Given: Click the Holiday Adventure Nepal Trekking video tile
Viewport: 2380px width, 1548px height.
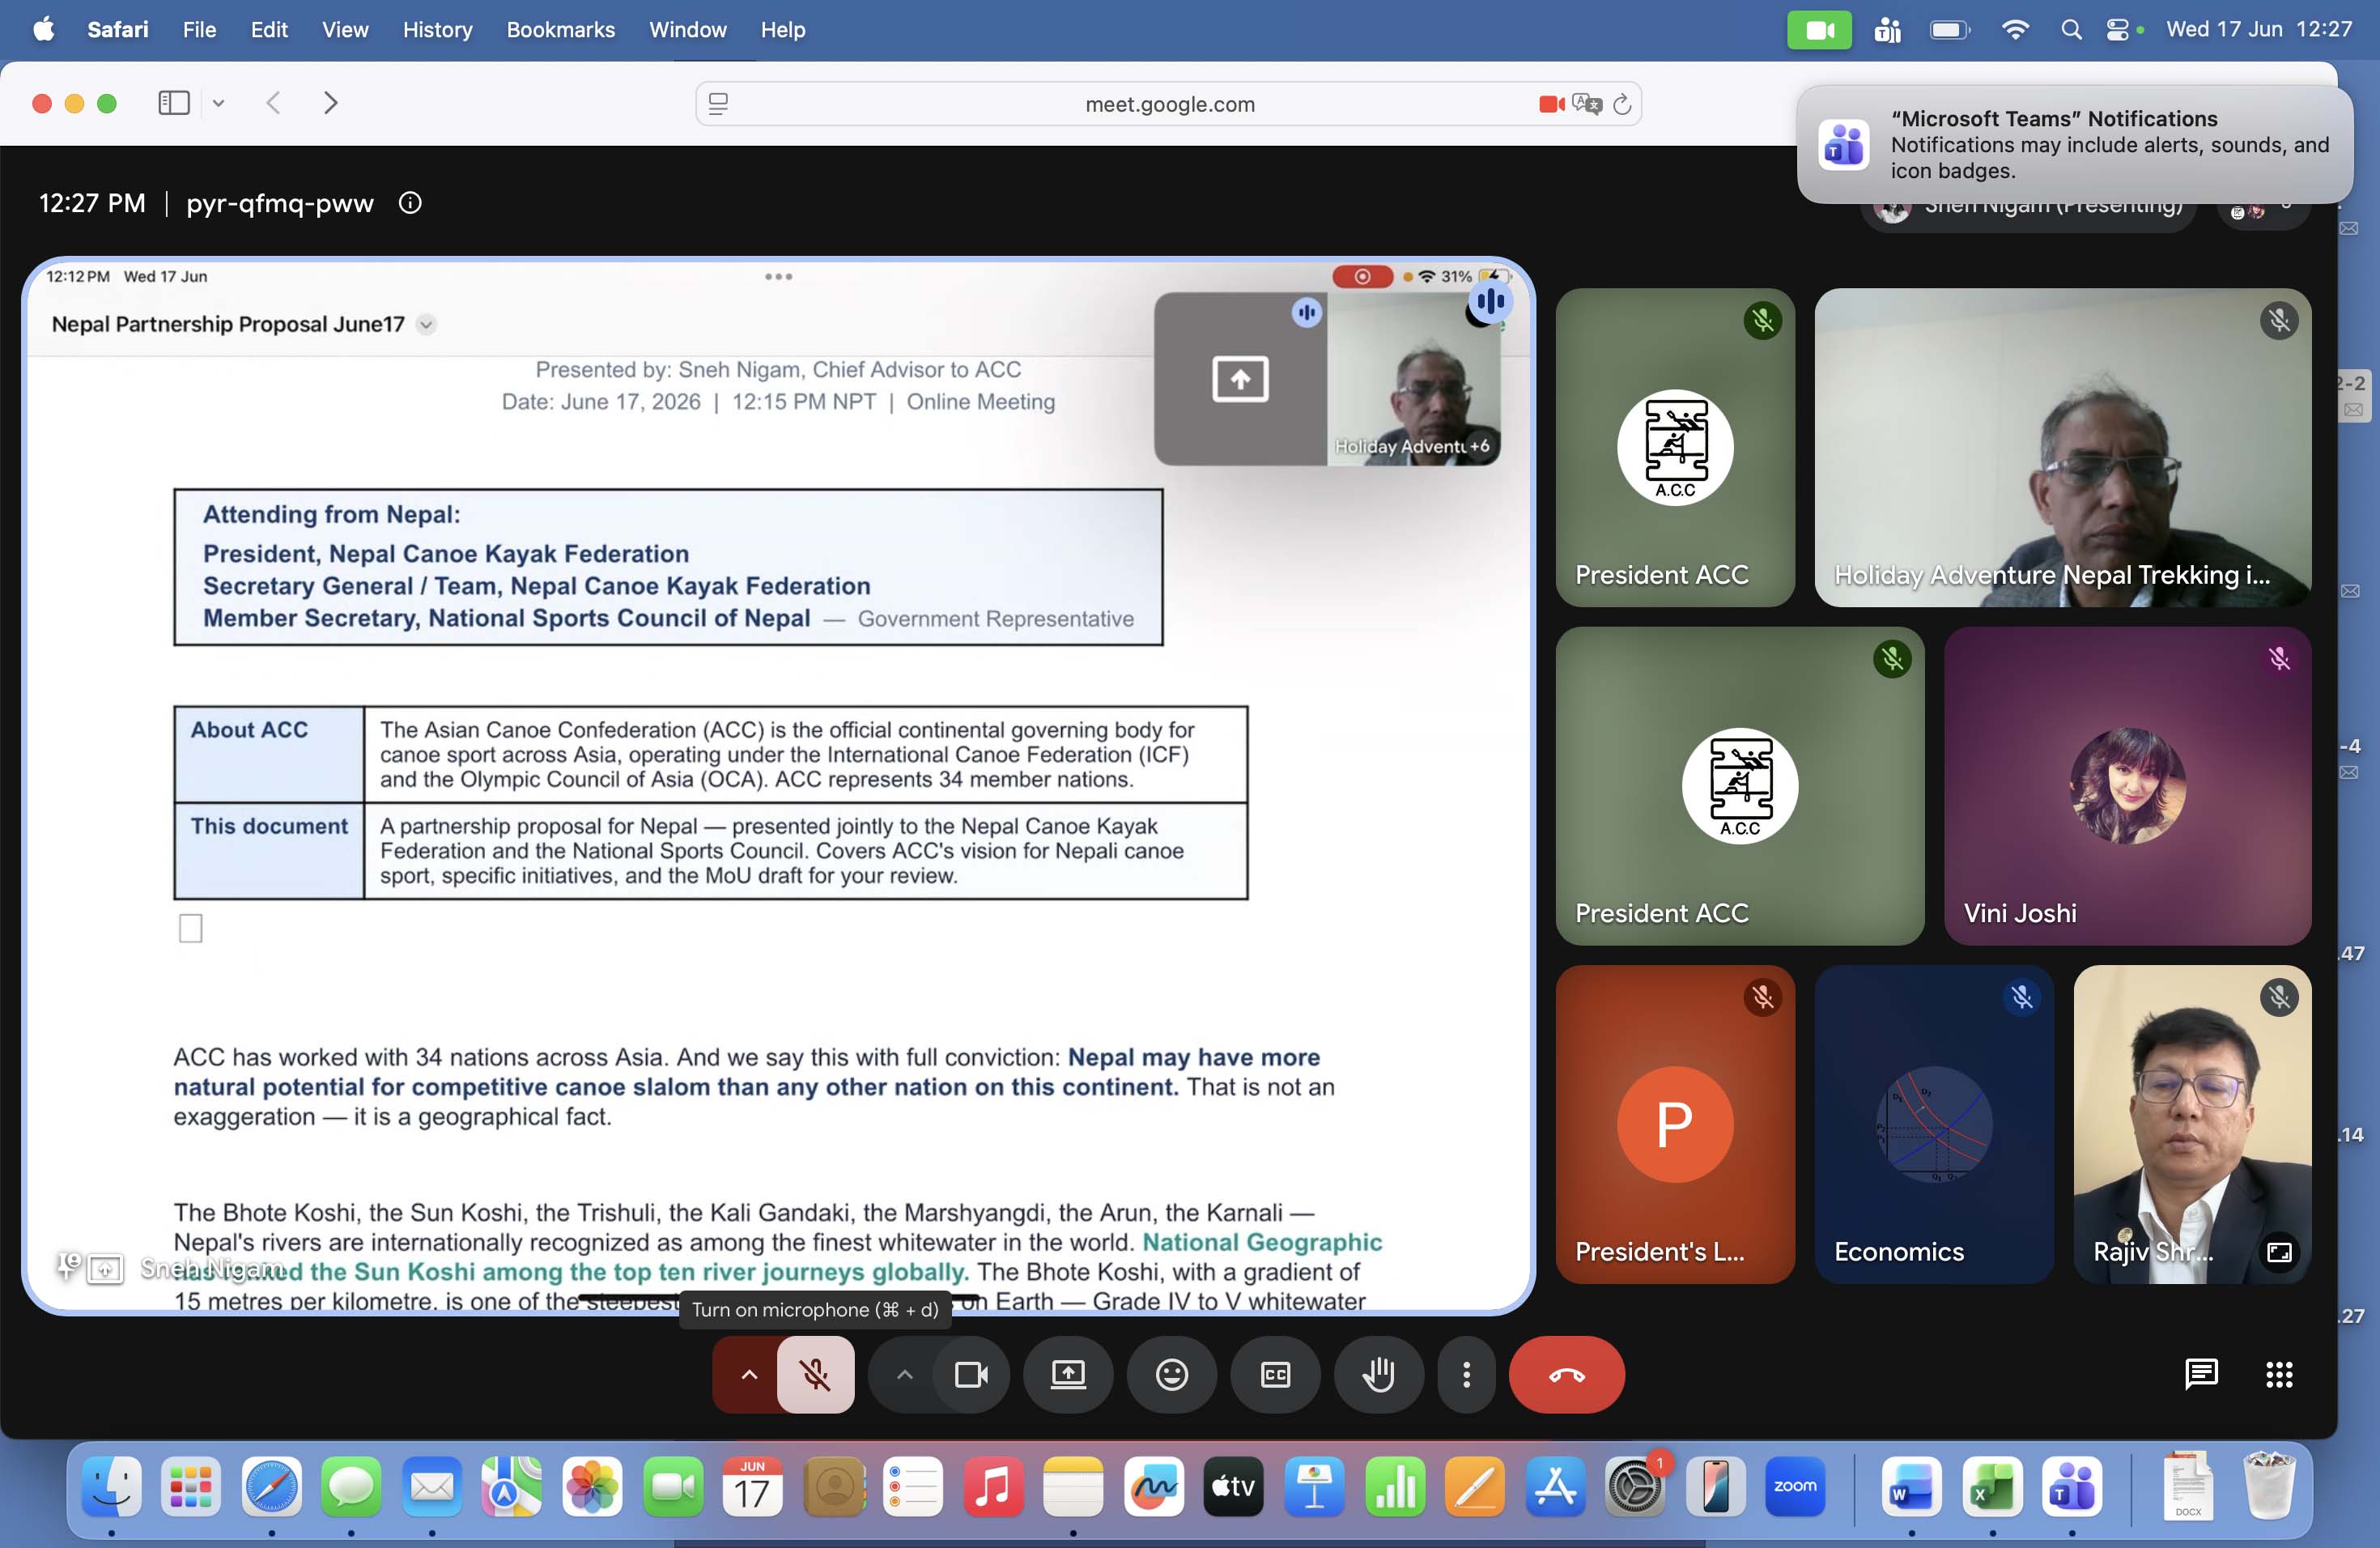Looking at the screenshot, I should (2062, 448).
